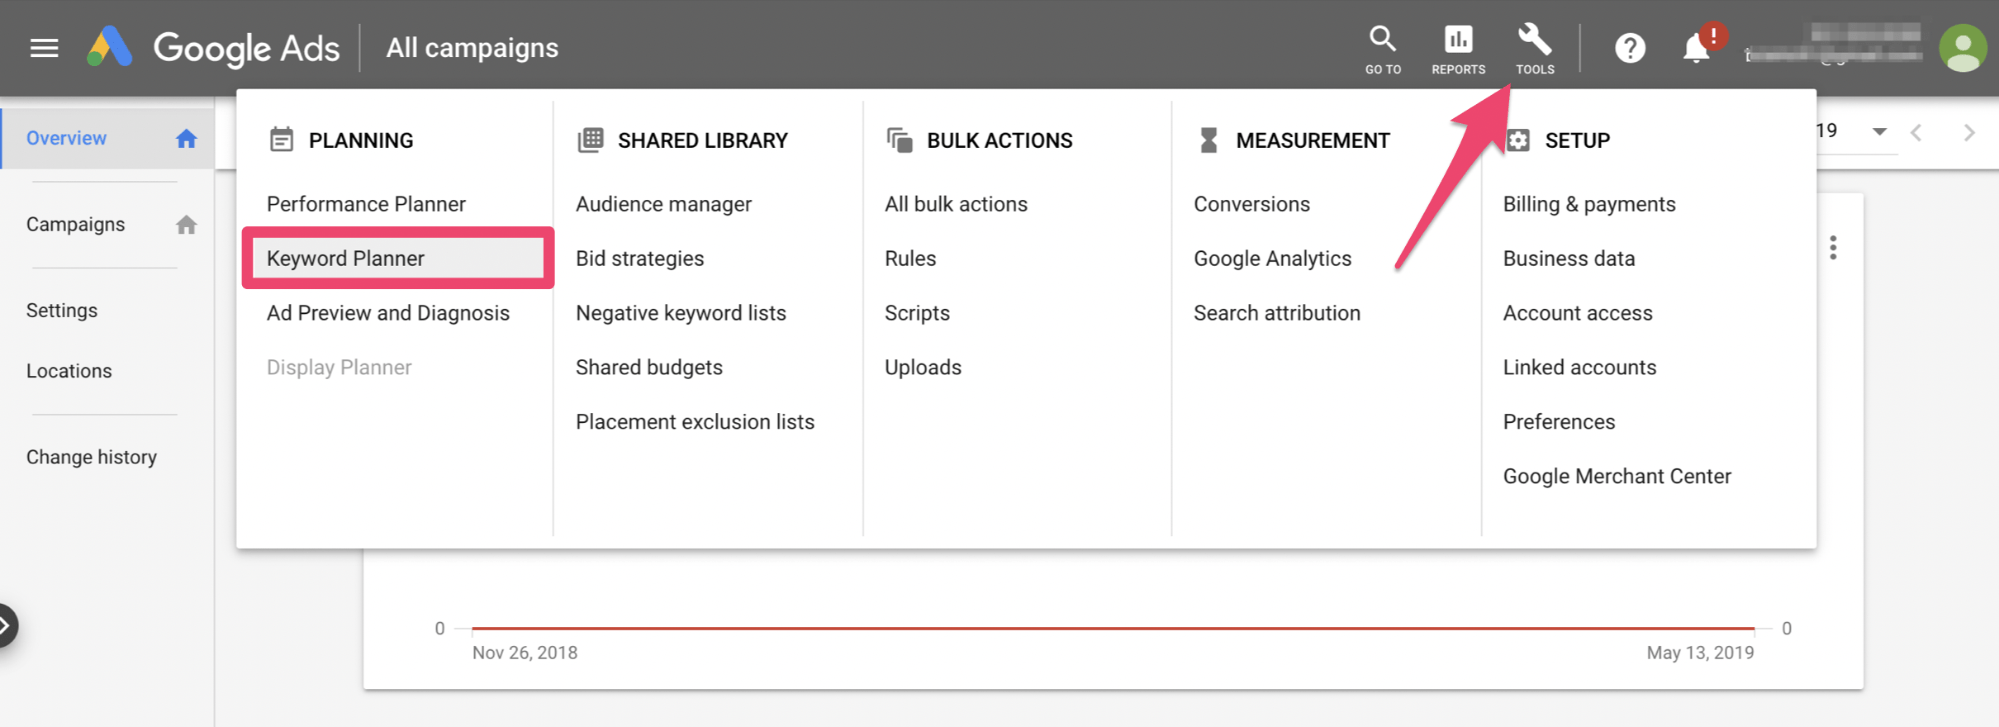The height and width of the screenshot is (727, 1999).
Task: Click the Measurement hourglass icon
Action: [x=1208, y=140]
